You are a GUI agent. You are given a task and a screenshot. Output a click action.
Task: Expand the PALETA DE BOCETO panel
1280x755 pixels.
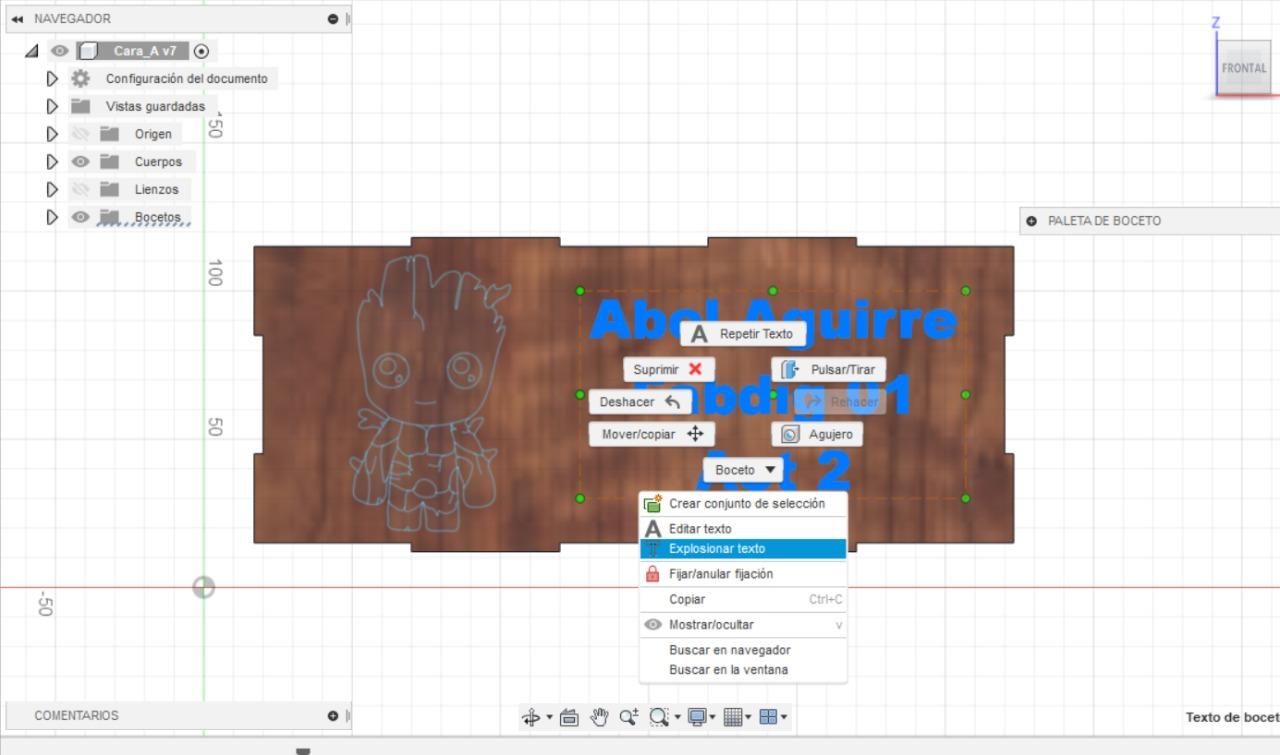(1032, 221)
